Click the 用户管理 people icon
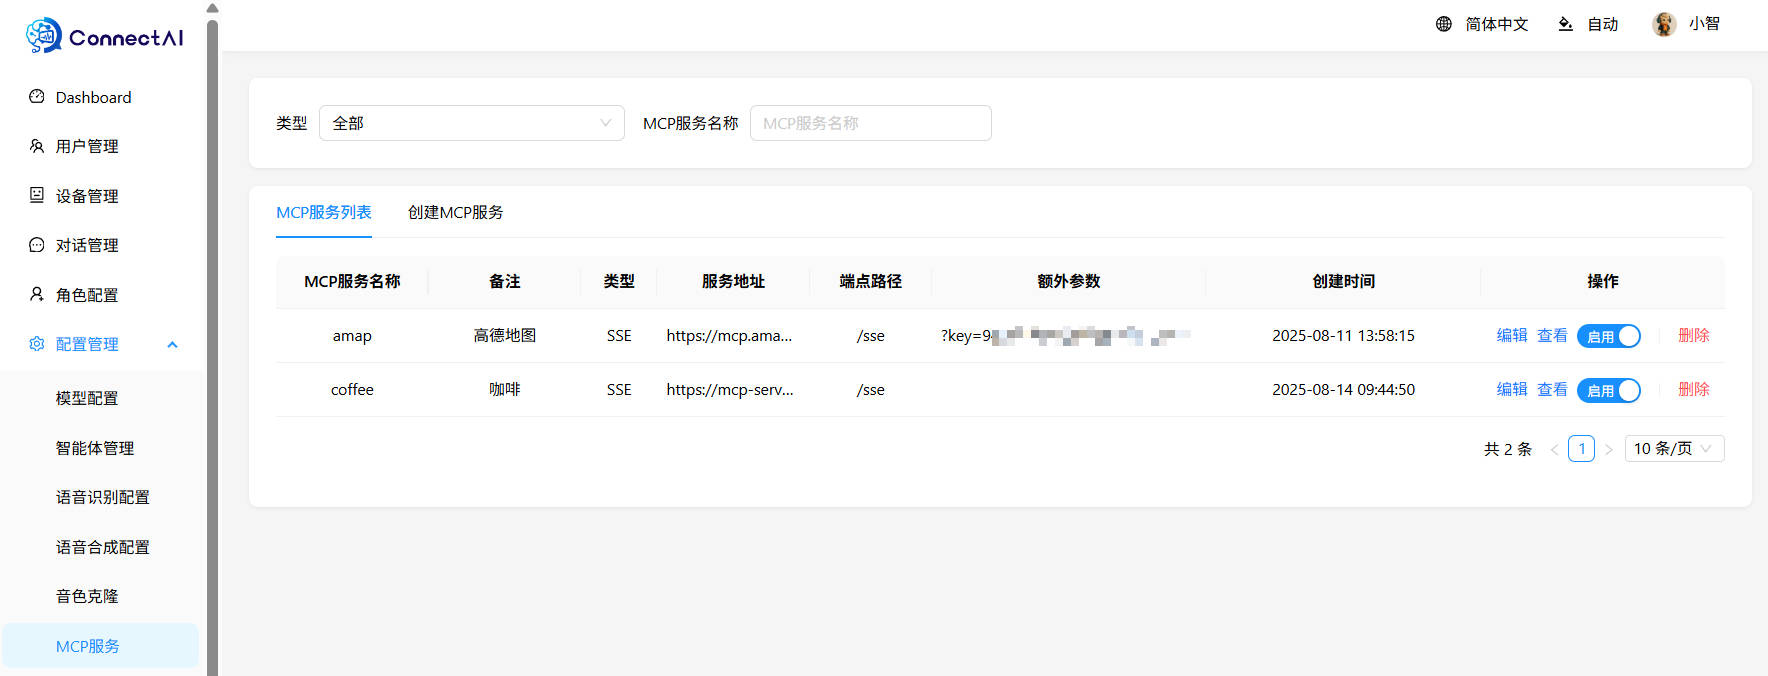This screenshot has width=1768, height=676. (37, 146)
